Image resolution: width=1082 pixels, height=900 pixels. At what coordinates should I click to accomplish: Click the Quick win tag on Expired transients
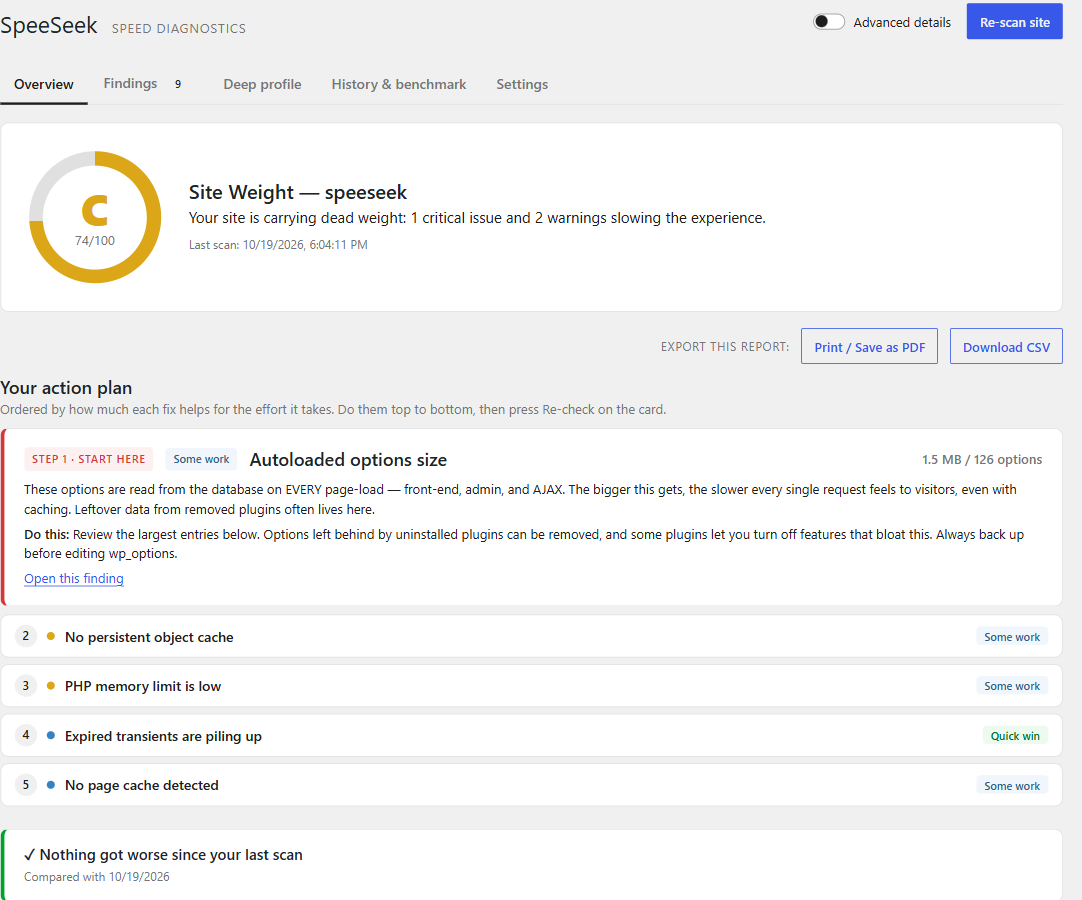(1015, 736)
